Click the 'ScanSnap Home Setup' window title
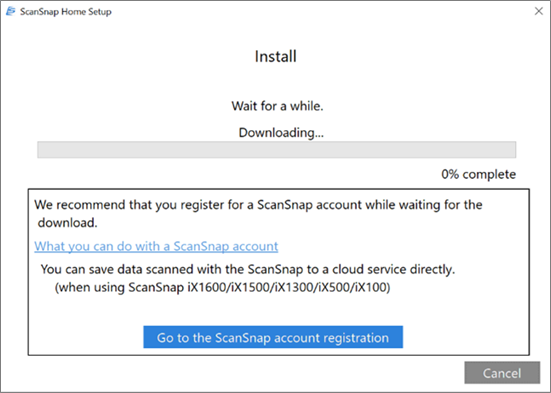This screenshot has height=393, width=551. click(66, 12)
